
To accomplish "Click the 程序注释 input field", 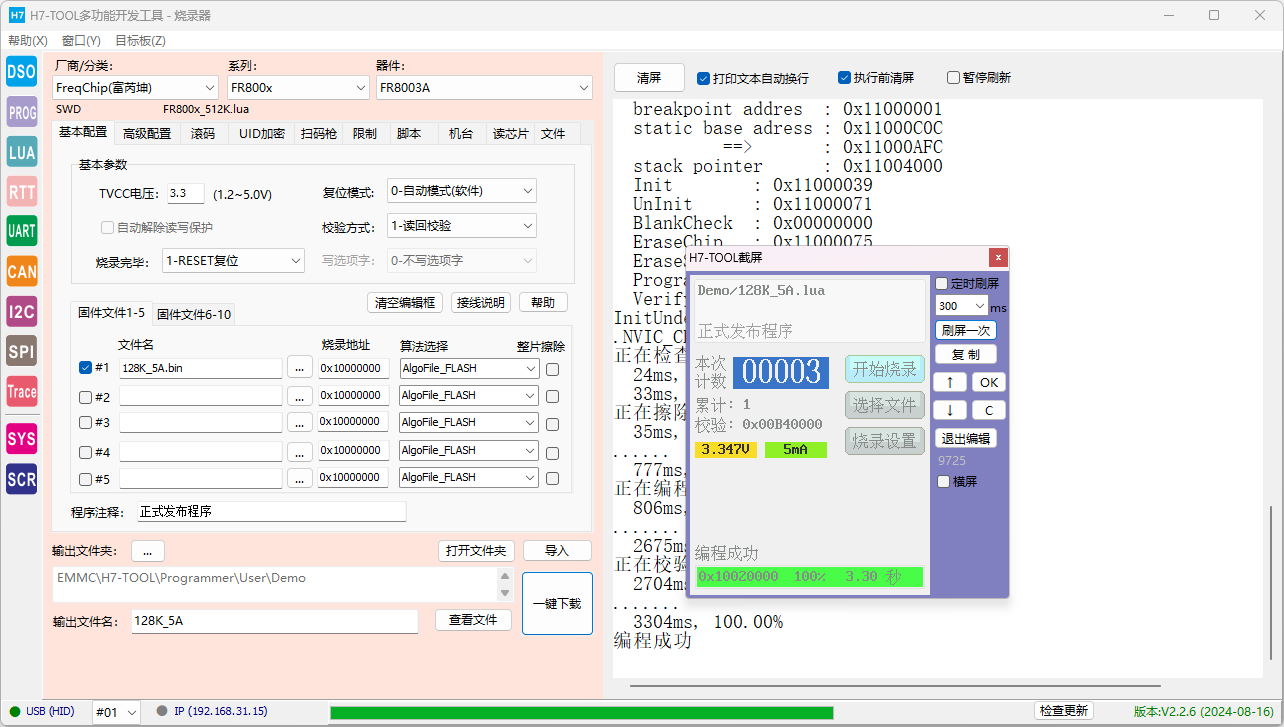I will click(272, 512).
